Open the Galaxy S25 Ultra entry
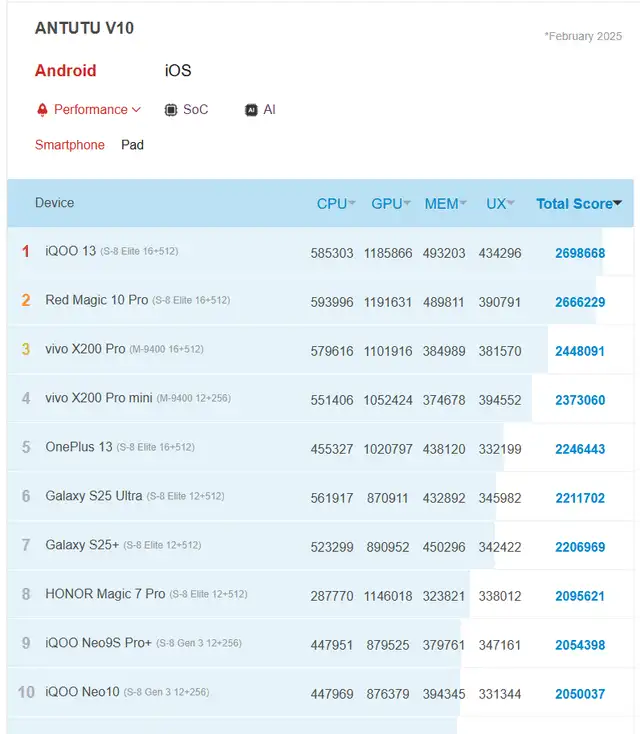Screen dimensions: 640x734 [x=94, y=496]
